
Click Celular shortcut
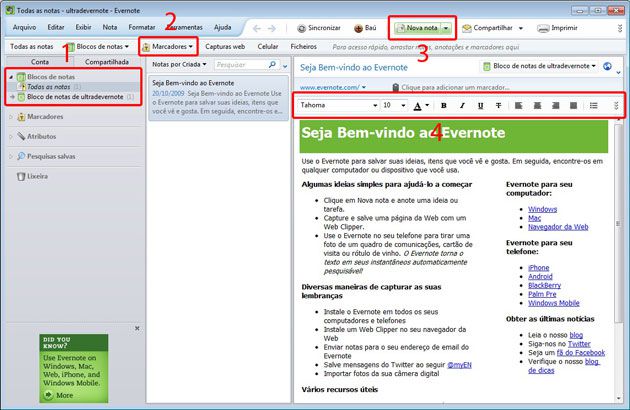click(x=268, y=47)
